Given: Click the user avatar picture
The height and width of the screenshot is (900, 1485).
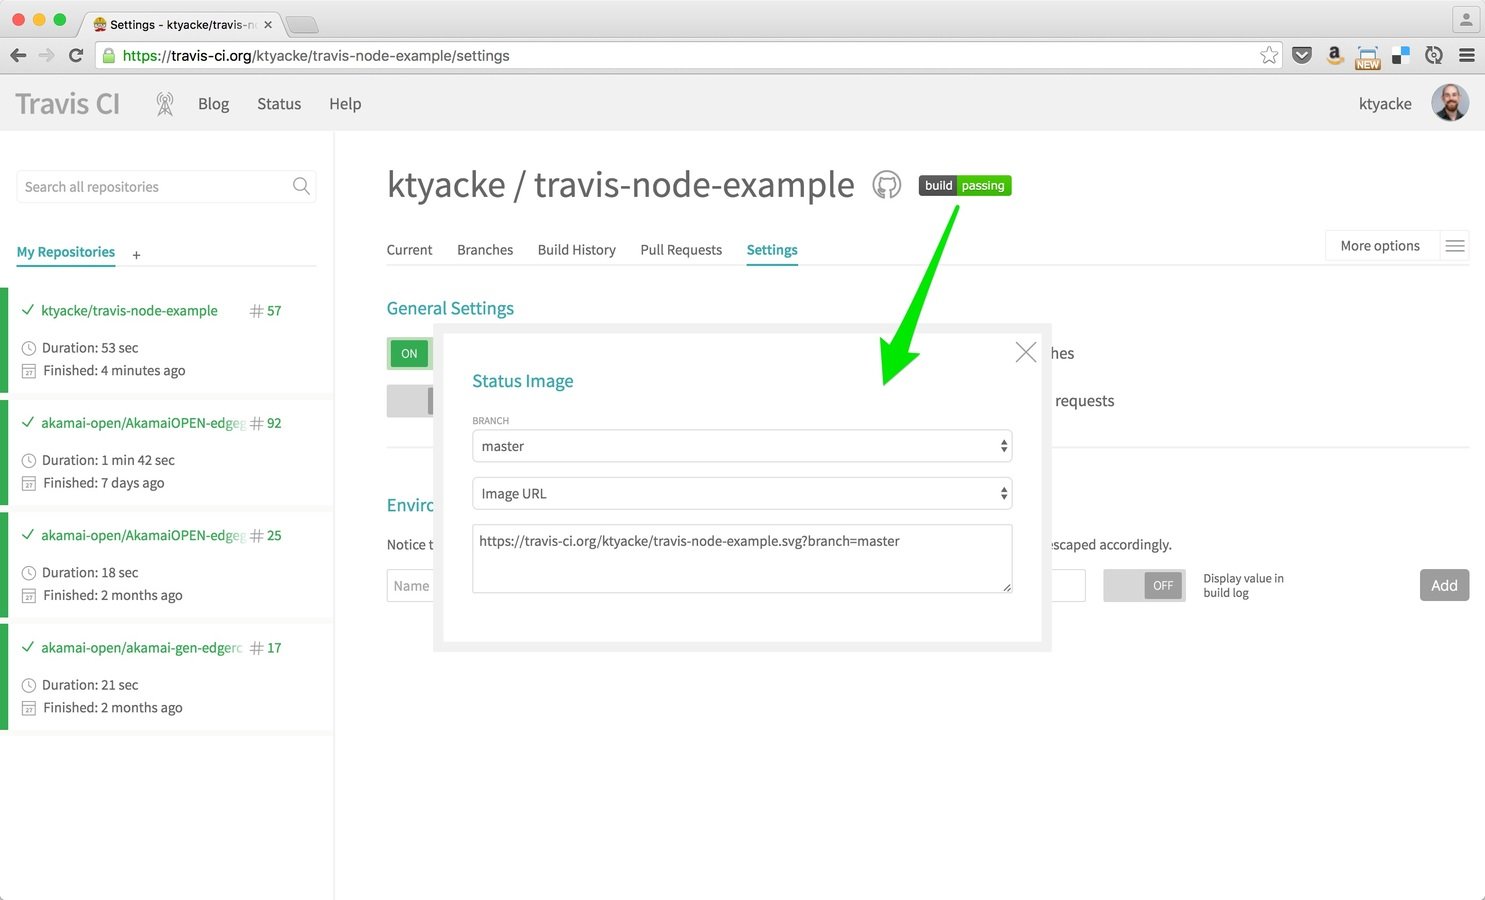Looking at the screenshot, I should click(1450, 103).
